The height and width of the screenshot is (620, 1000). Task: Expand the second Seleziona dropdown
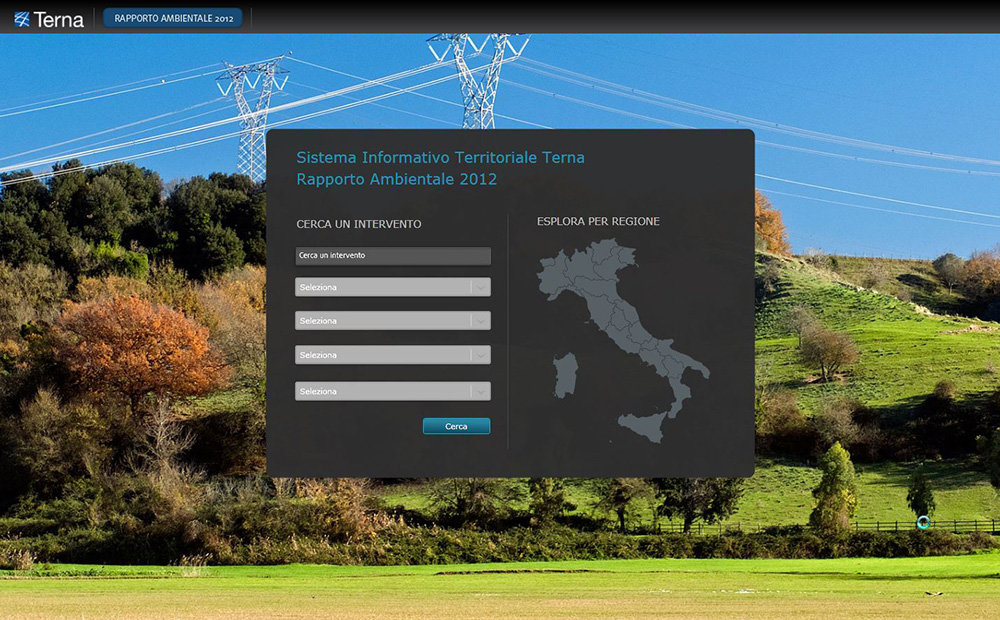click(x=383, y=321)
